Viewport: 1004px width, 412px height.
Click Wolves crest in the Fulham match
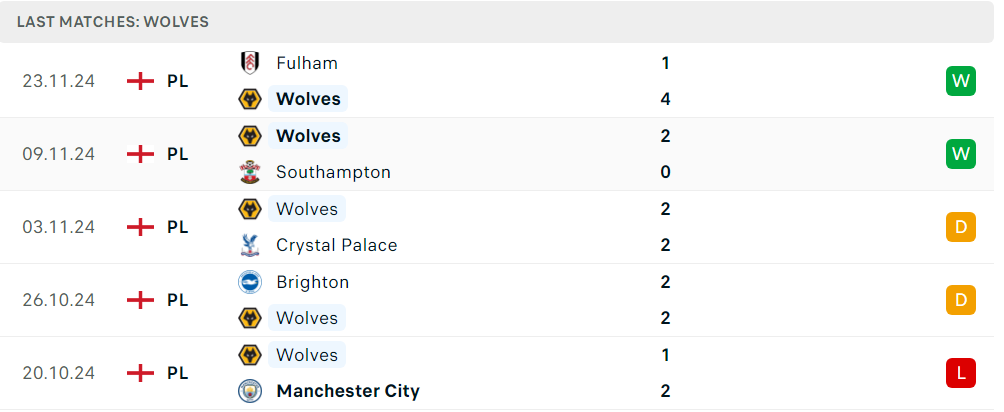[x=249, y=99]
